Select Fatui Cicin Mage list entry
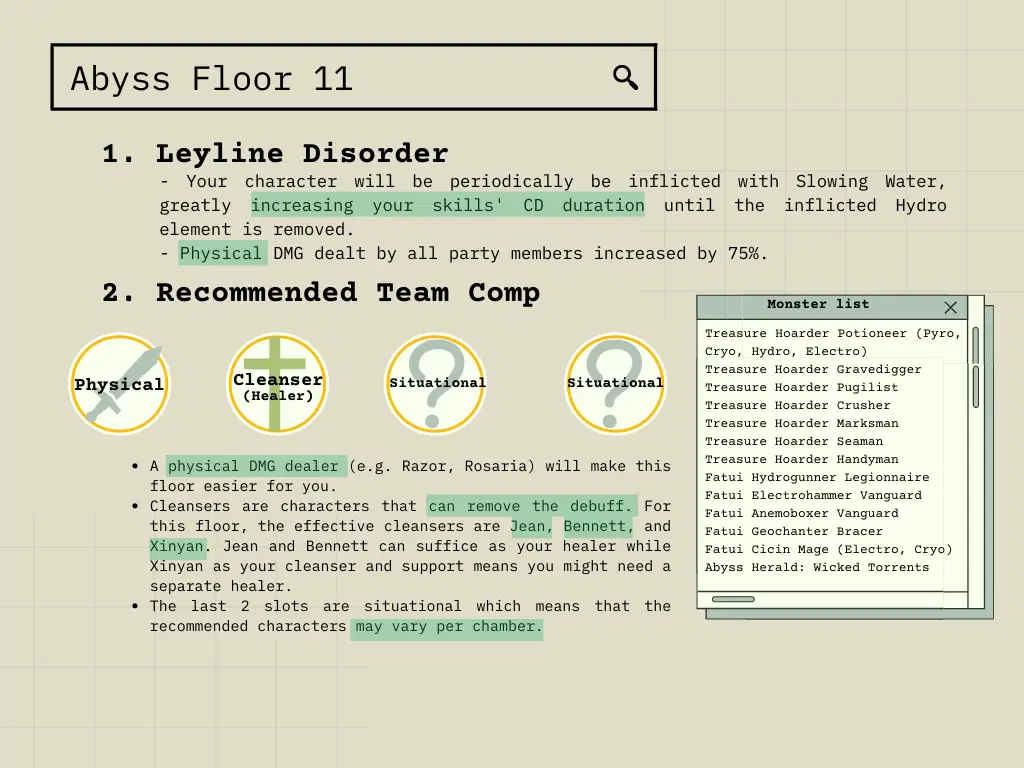 coord(828,549)
